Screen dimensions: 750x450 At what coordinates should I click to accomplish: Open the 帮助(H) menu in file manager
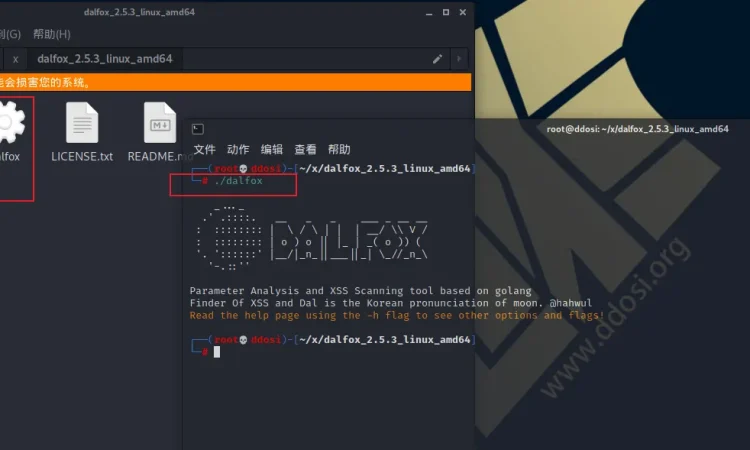52,34
